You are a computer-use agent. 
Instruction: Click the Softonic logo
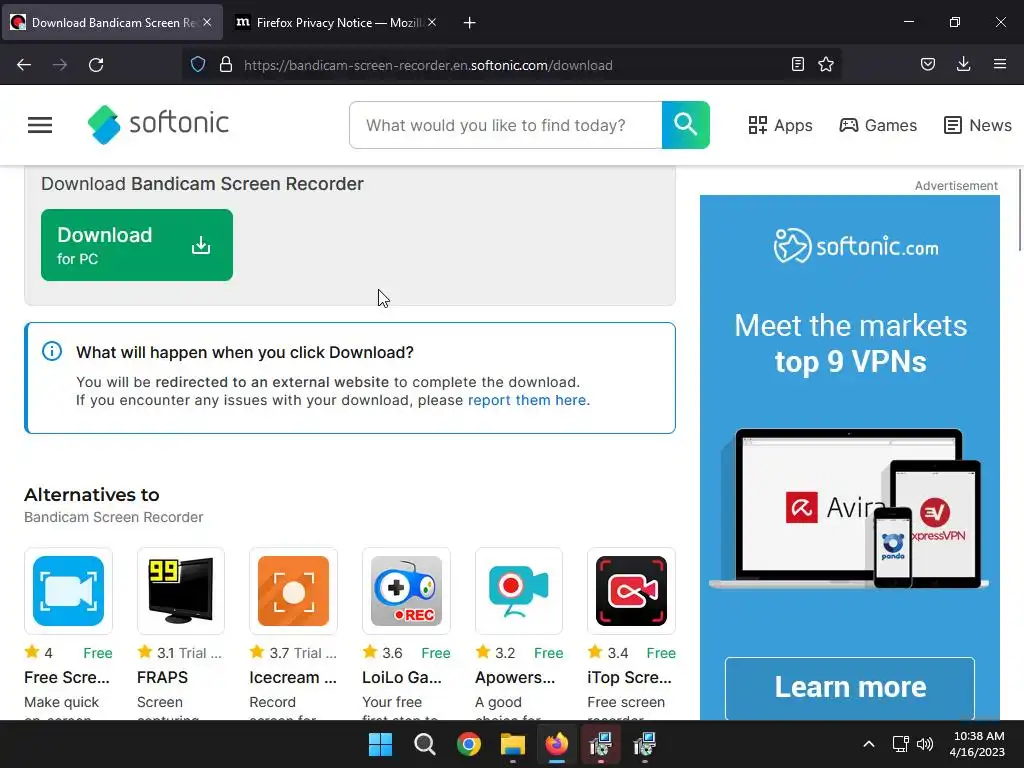click(158, 124)
